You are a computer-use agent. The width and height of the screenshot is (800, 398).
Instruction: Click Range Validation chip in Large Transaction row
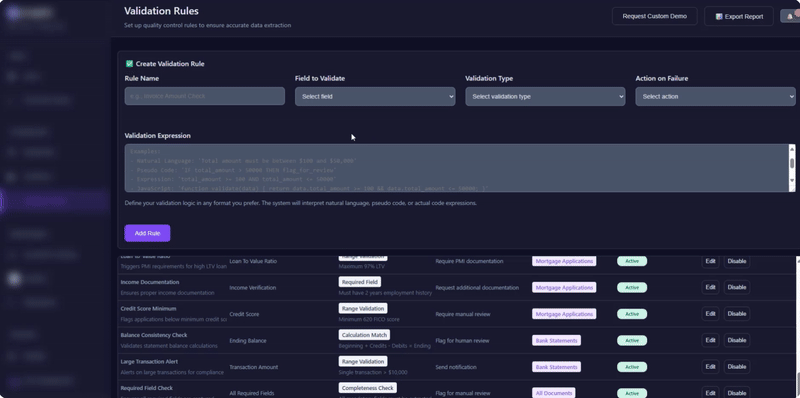click(363, 361)
